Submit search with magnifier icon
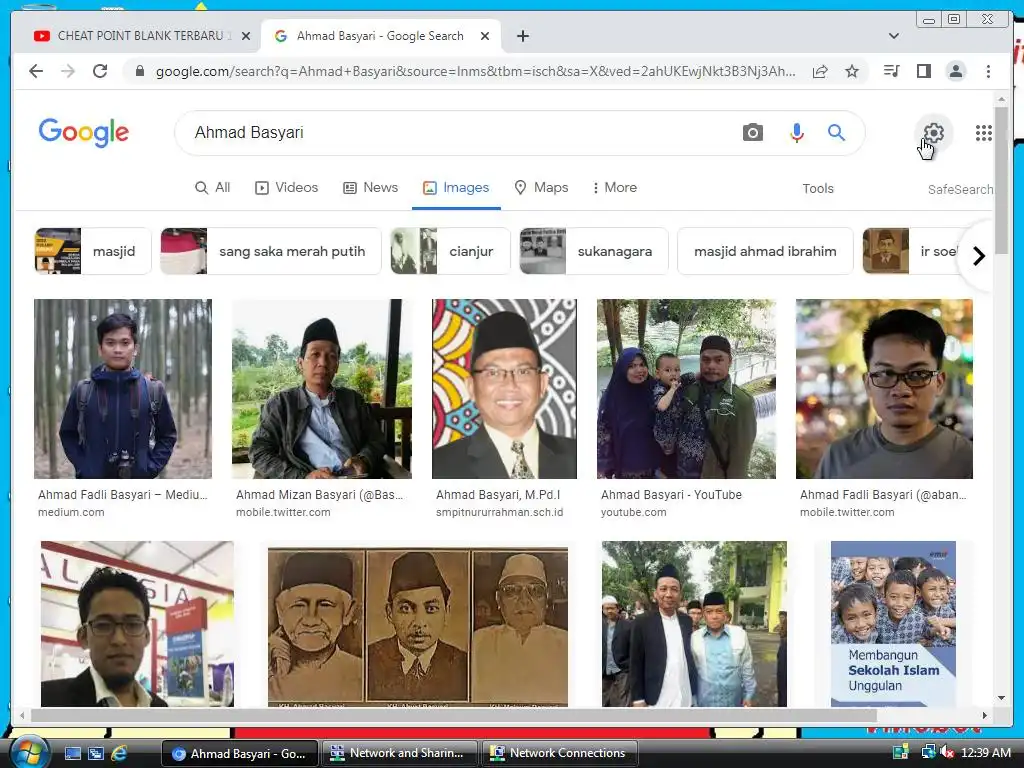The image size is (1024, 768). click(837, 133)
